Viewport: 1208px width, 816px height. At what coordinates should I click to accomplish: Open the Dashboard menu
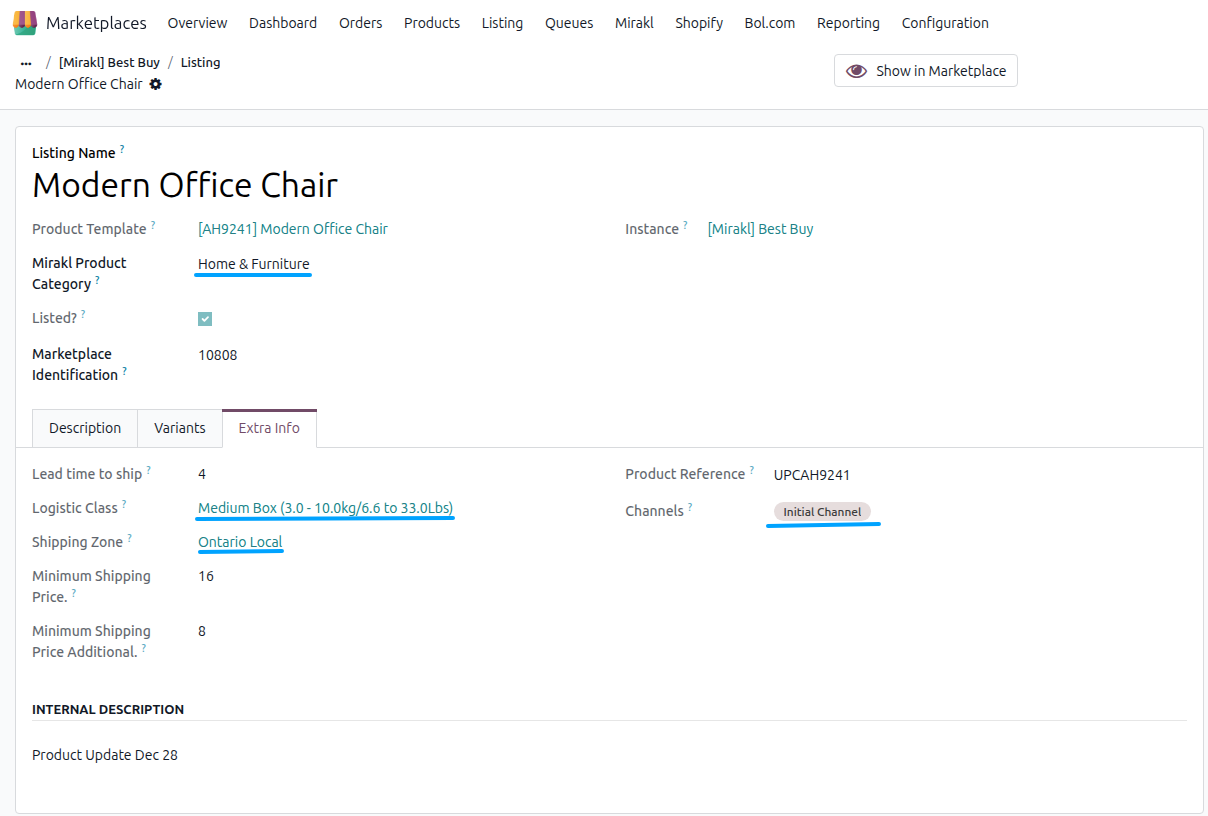[x=283, y=22]
